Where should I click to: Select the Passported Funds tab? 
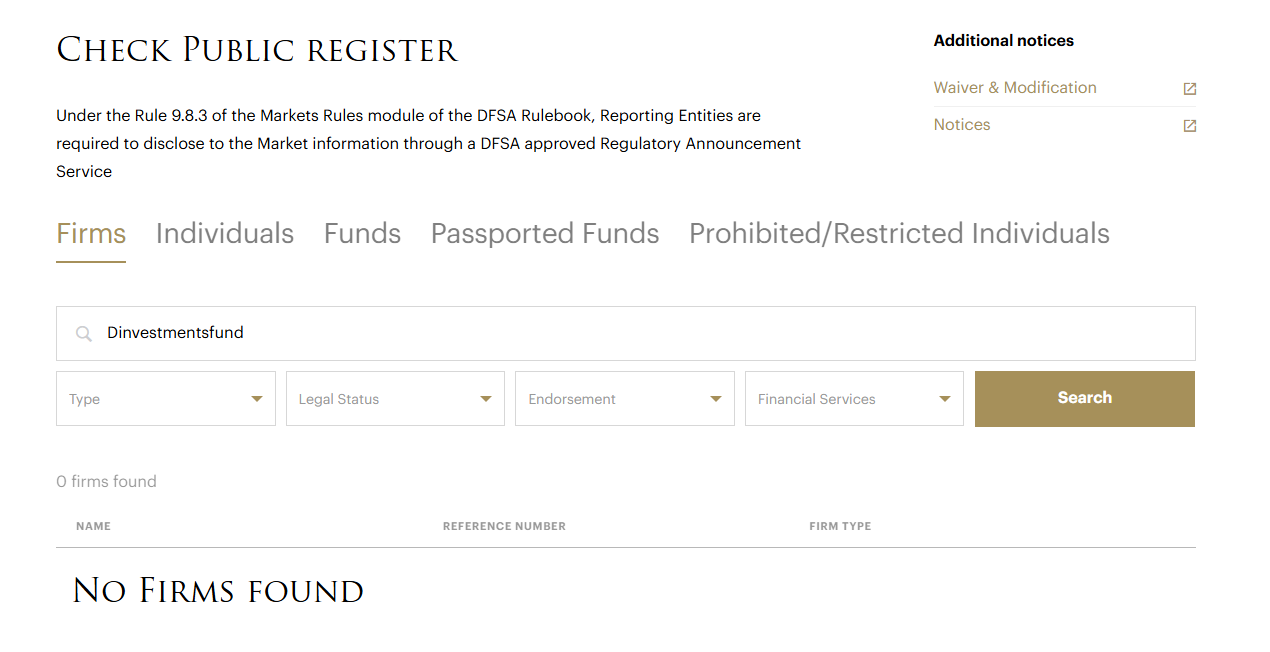point(545,234)
